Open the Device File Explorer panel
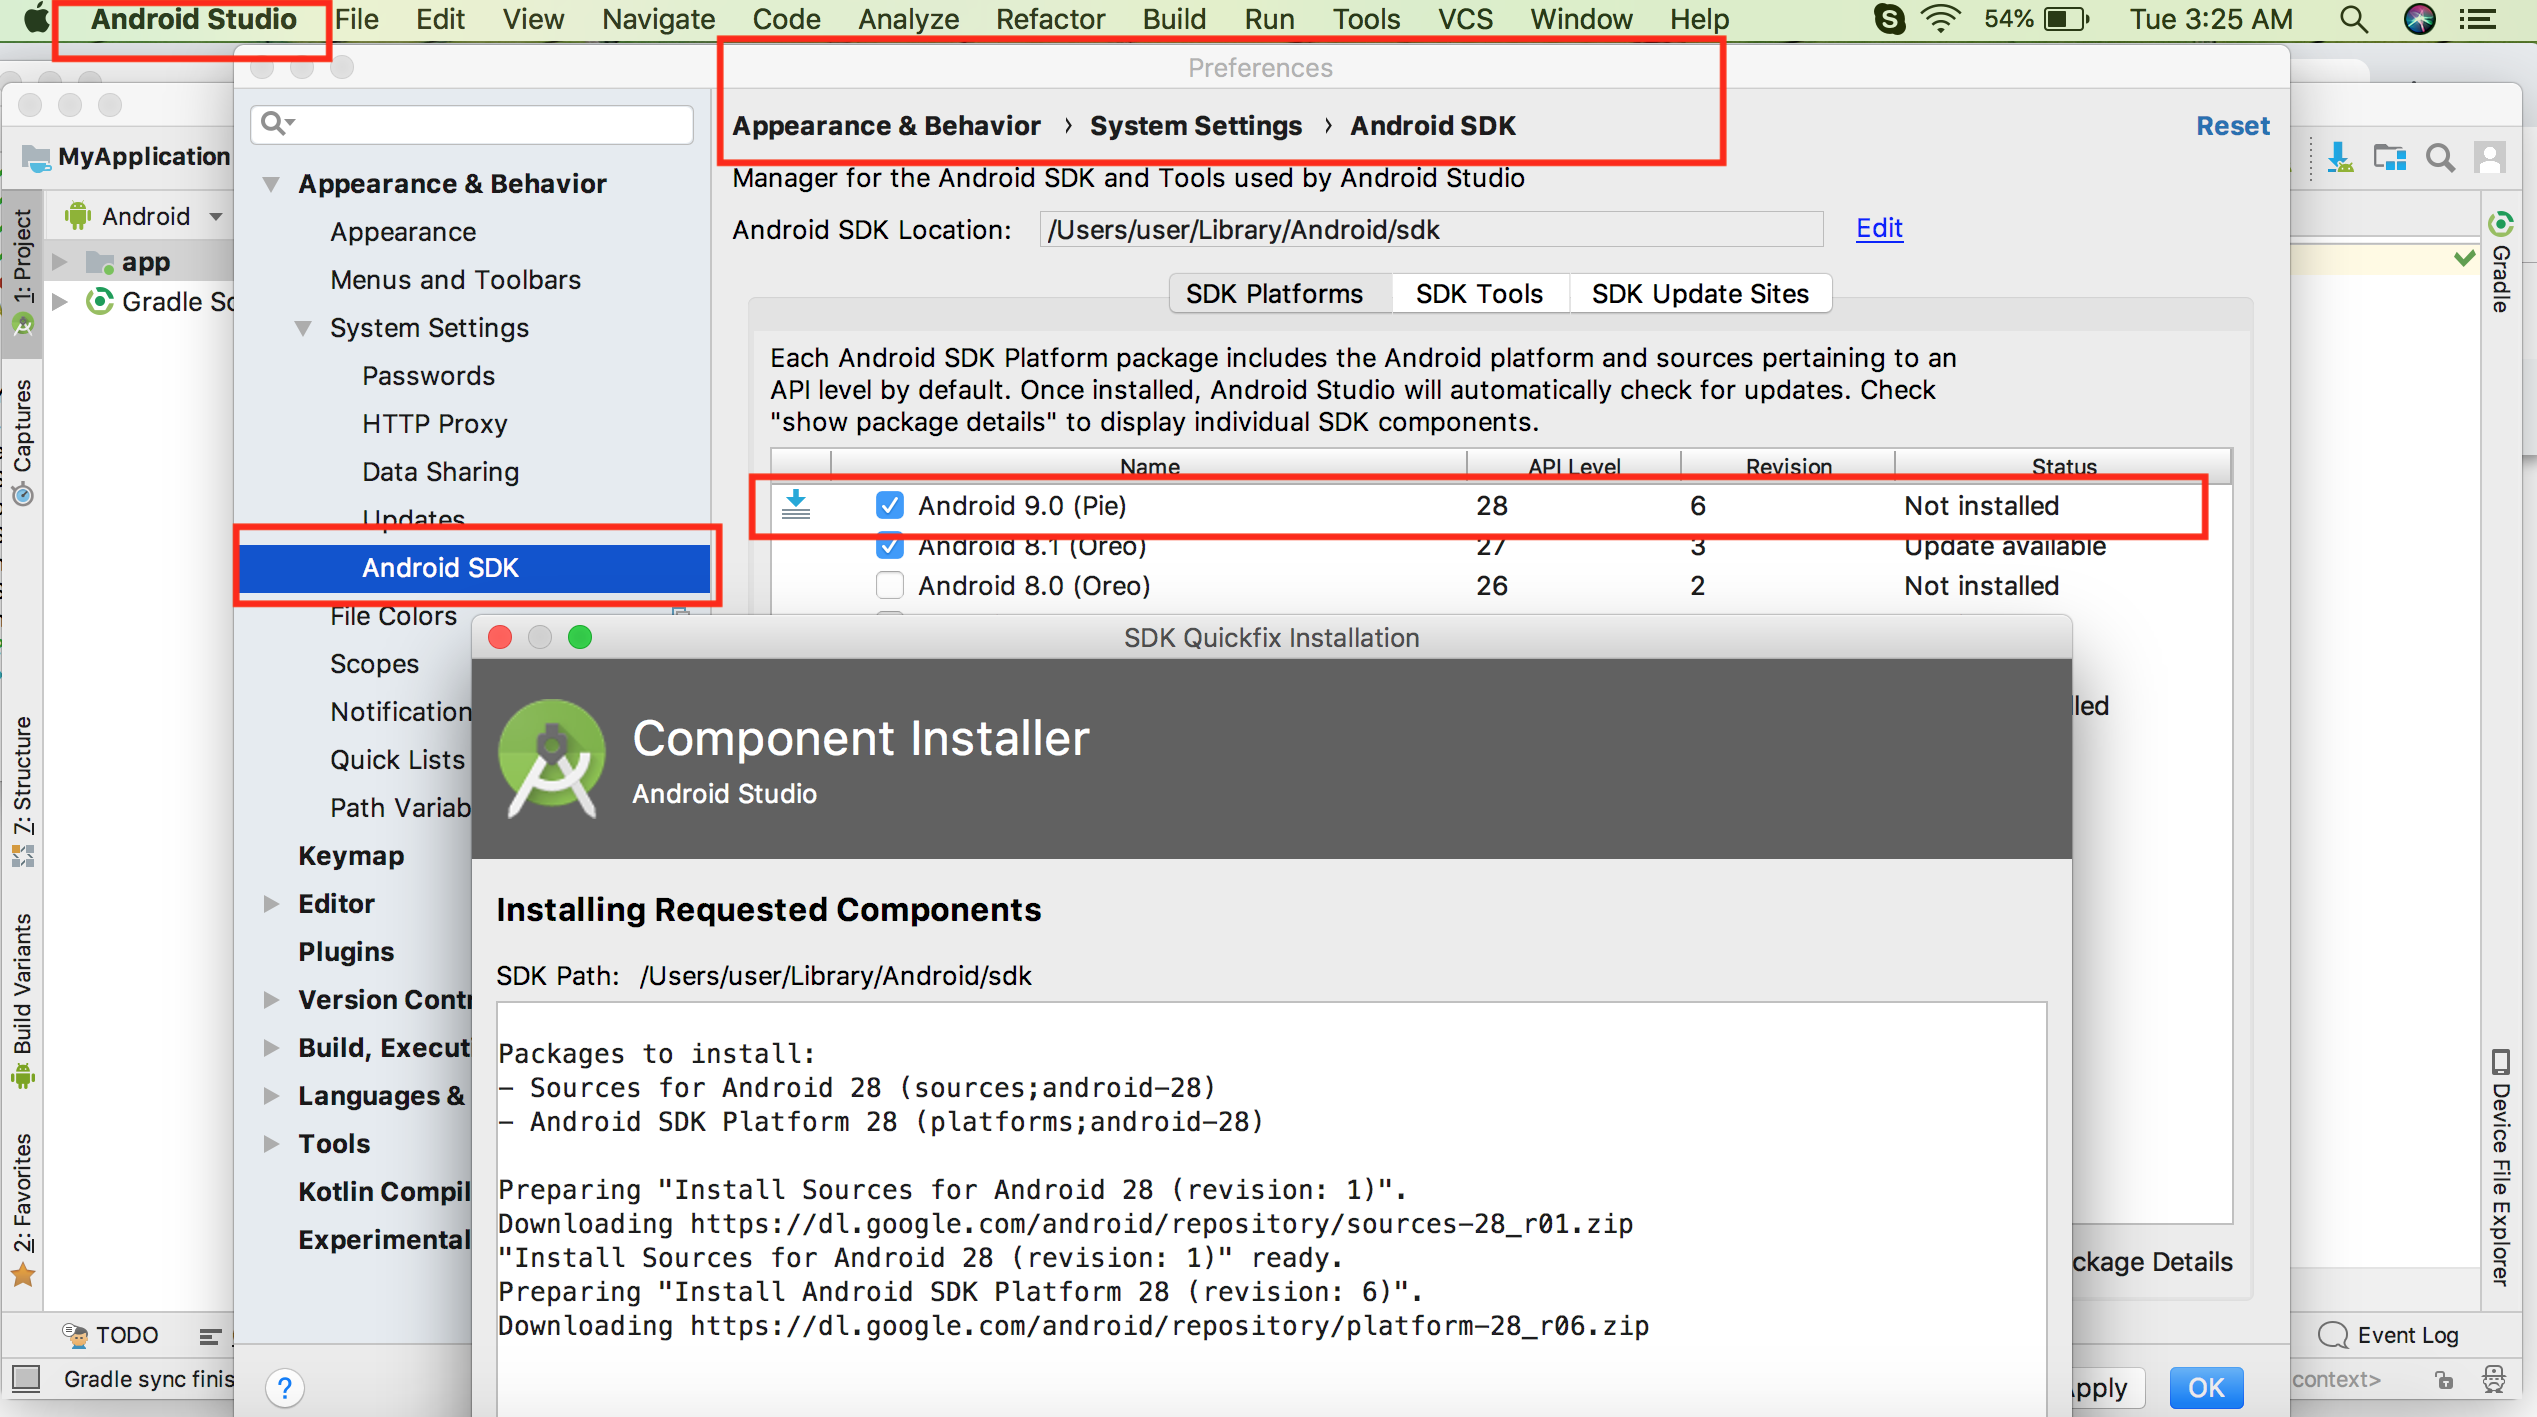2537x1417 pixels. click(2501, 1168)
